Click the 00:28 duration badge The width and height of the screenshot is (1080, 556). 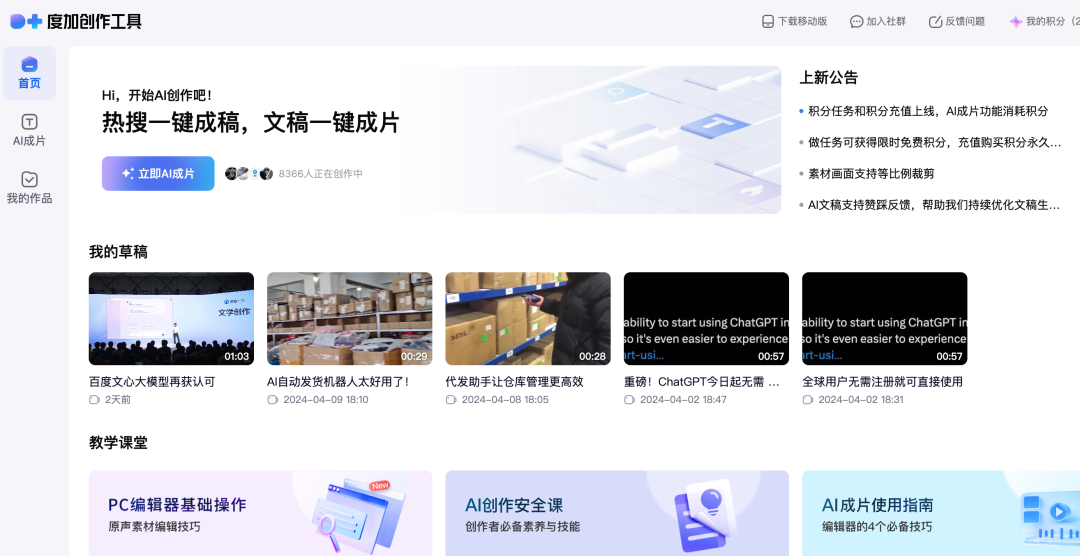coord(592,356)
